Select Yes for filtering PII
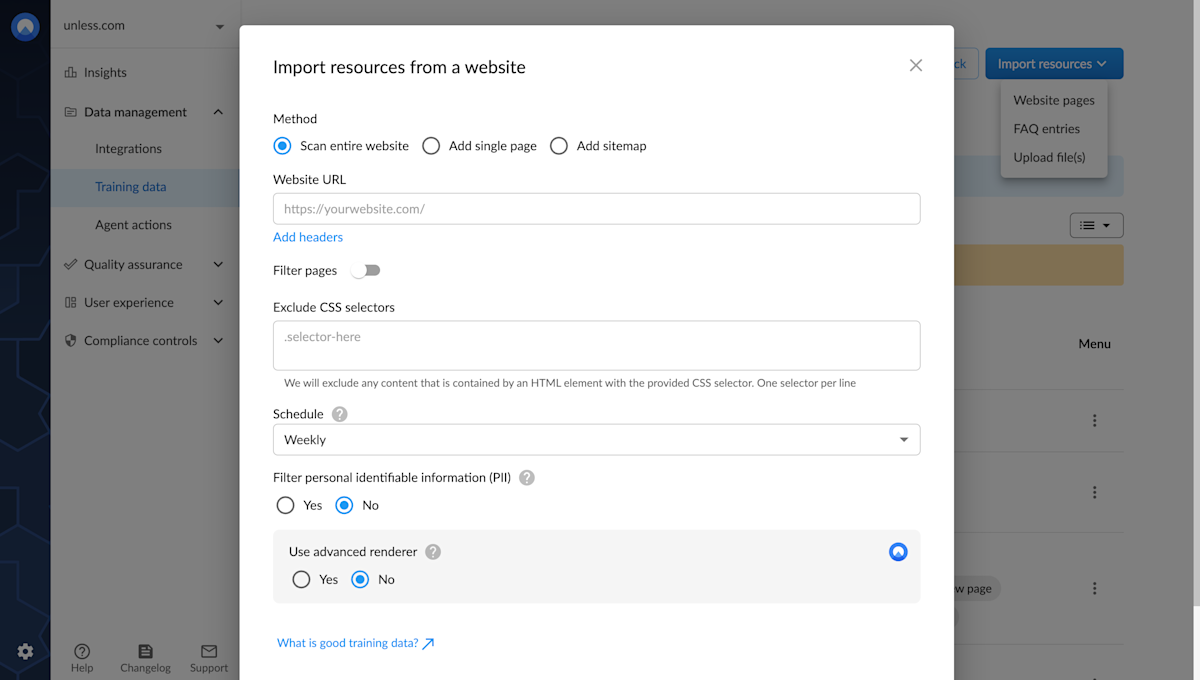This screenshot has height=680, width=1200. tap(286, 506)
